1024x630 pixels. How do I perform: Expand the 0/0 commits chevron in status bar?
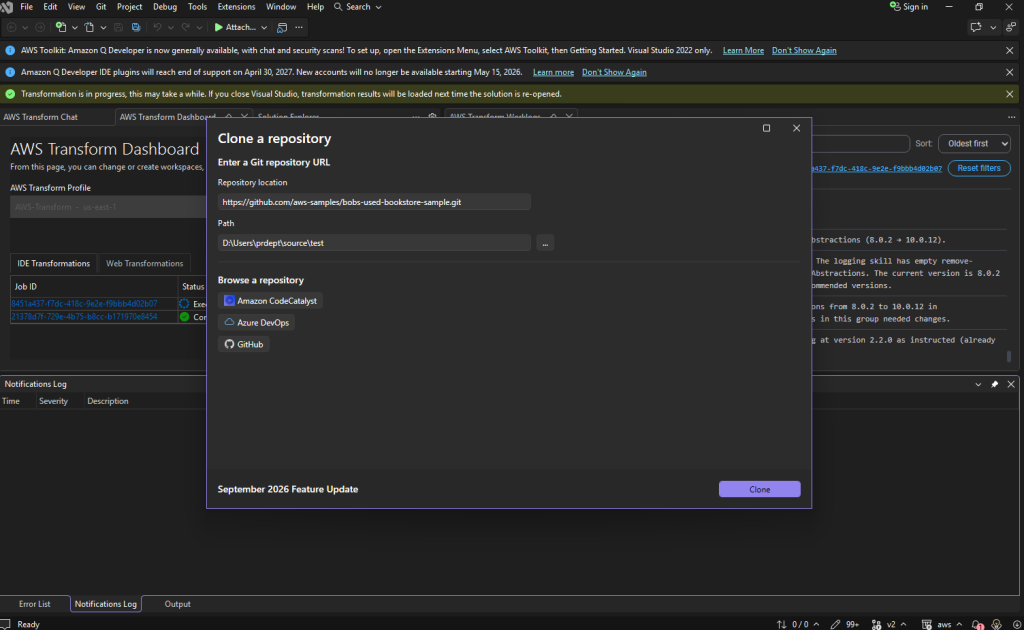[x=816, y=625]
